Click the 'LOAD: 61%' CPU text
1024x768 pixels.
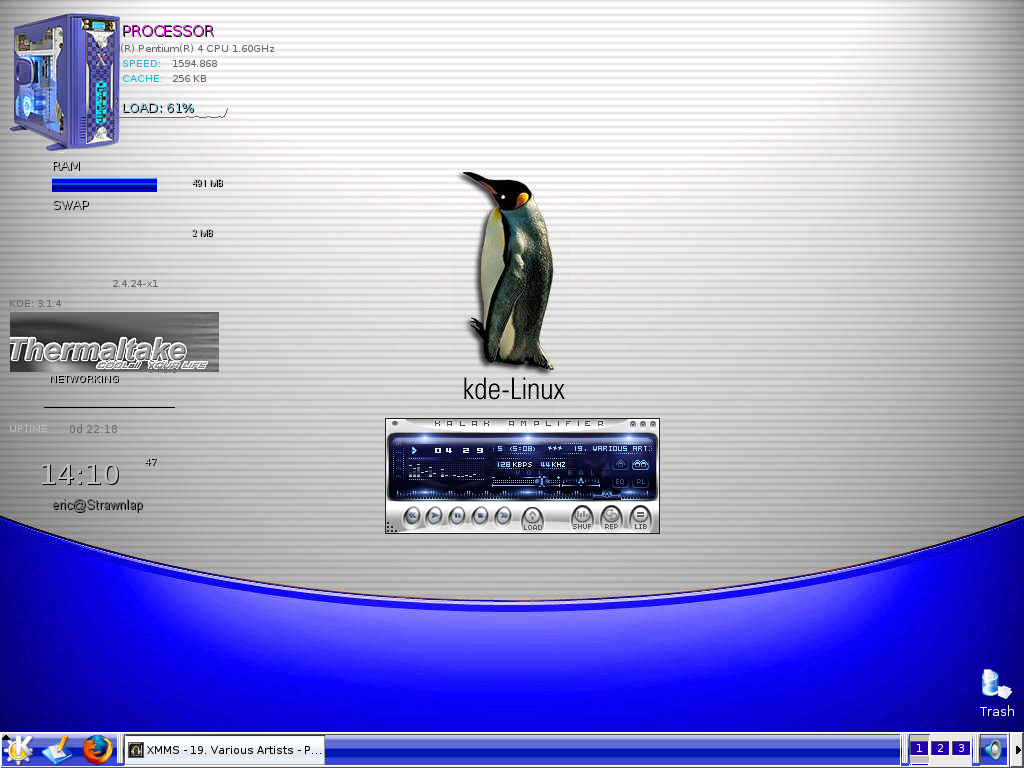pyautogui.click(x=159, y=108)
